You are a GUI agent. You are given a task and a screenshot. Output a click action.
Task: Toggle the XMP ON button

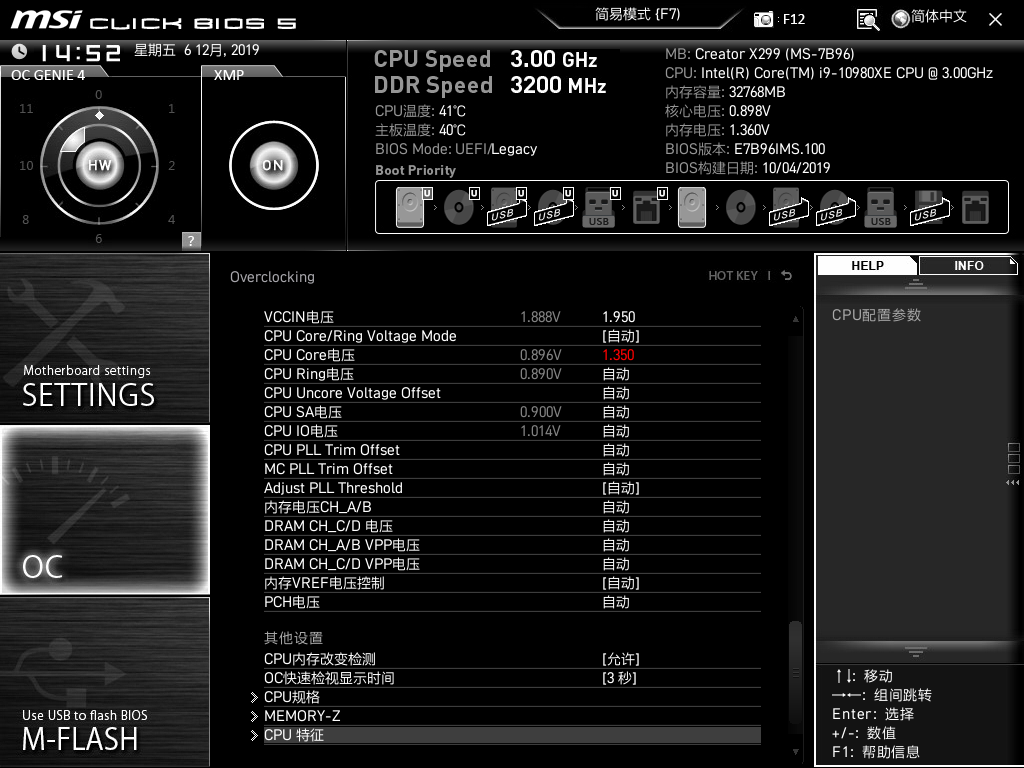point(273,165)
